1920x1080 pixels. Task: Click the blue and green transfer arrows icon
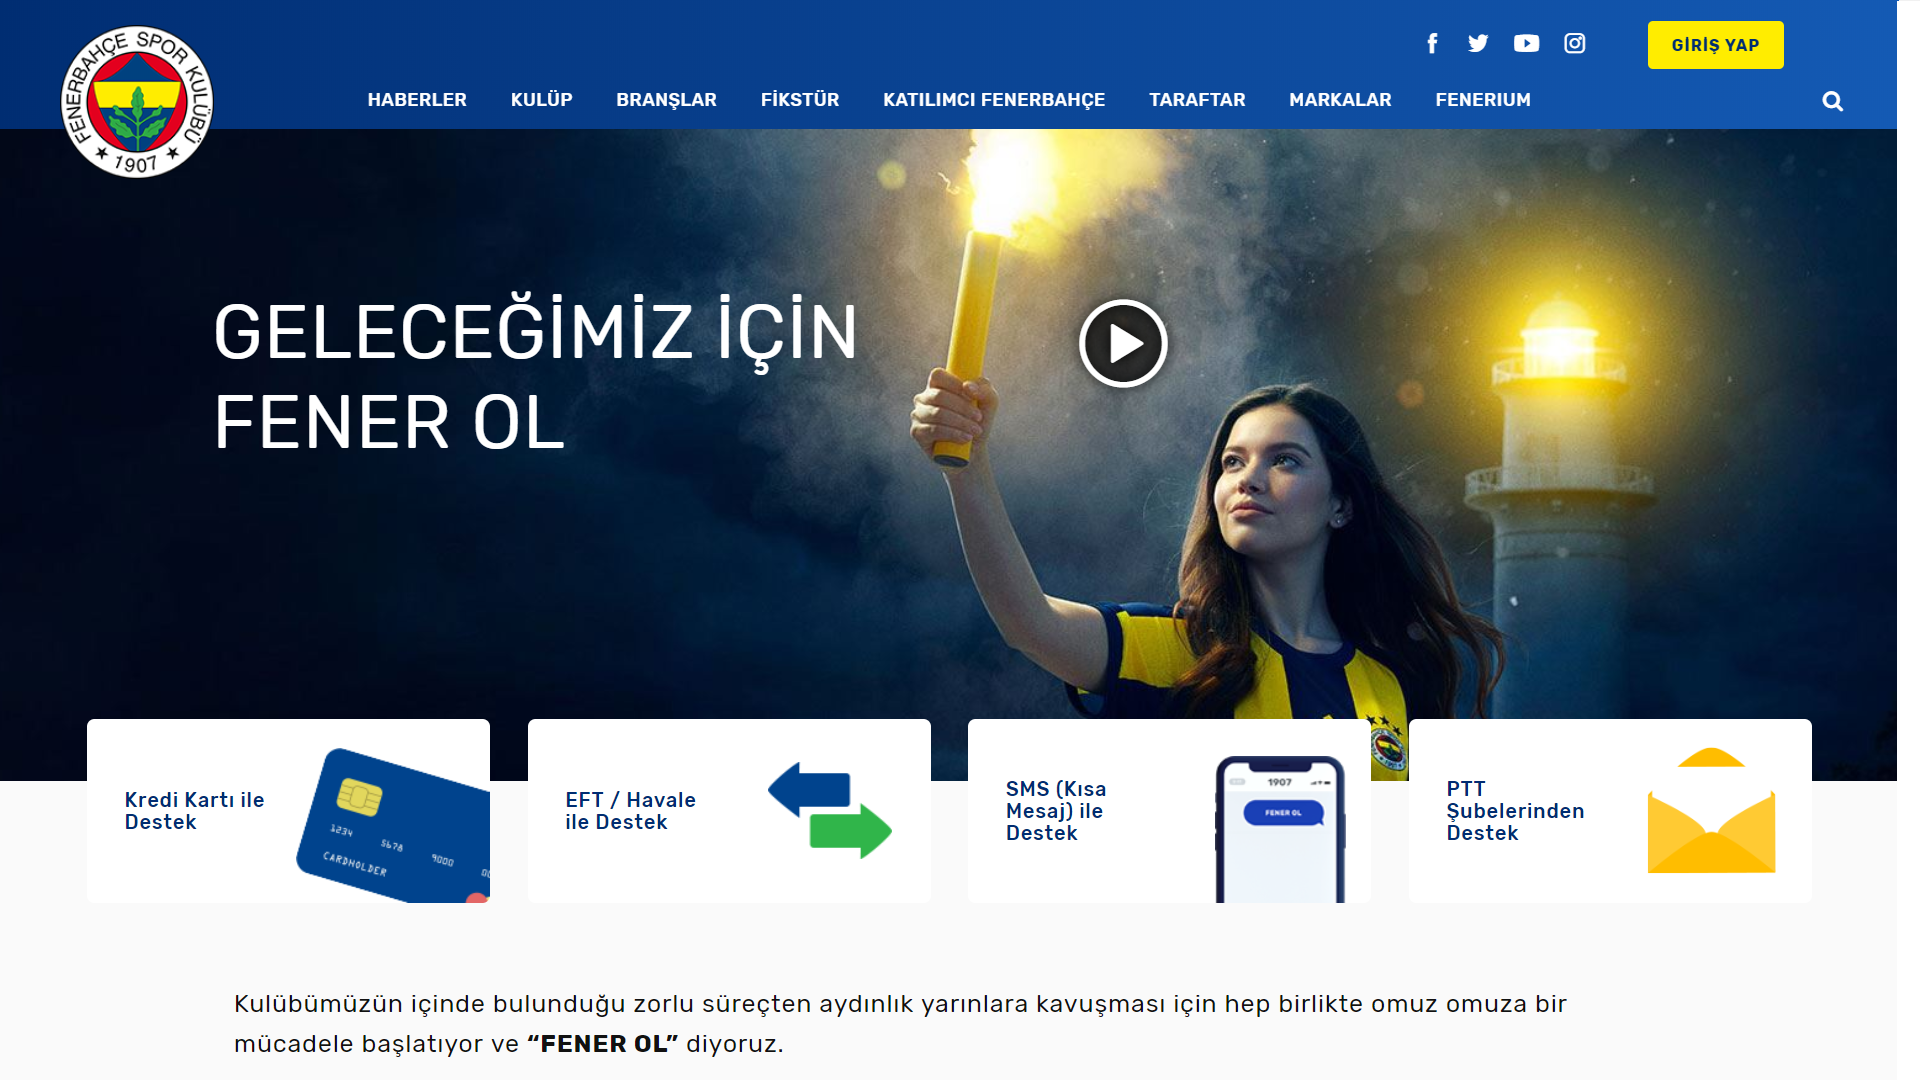[830, 810]
